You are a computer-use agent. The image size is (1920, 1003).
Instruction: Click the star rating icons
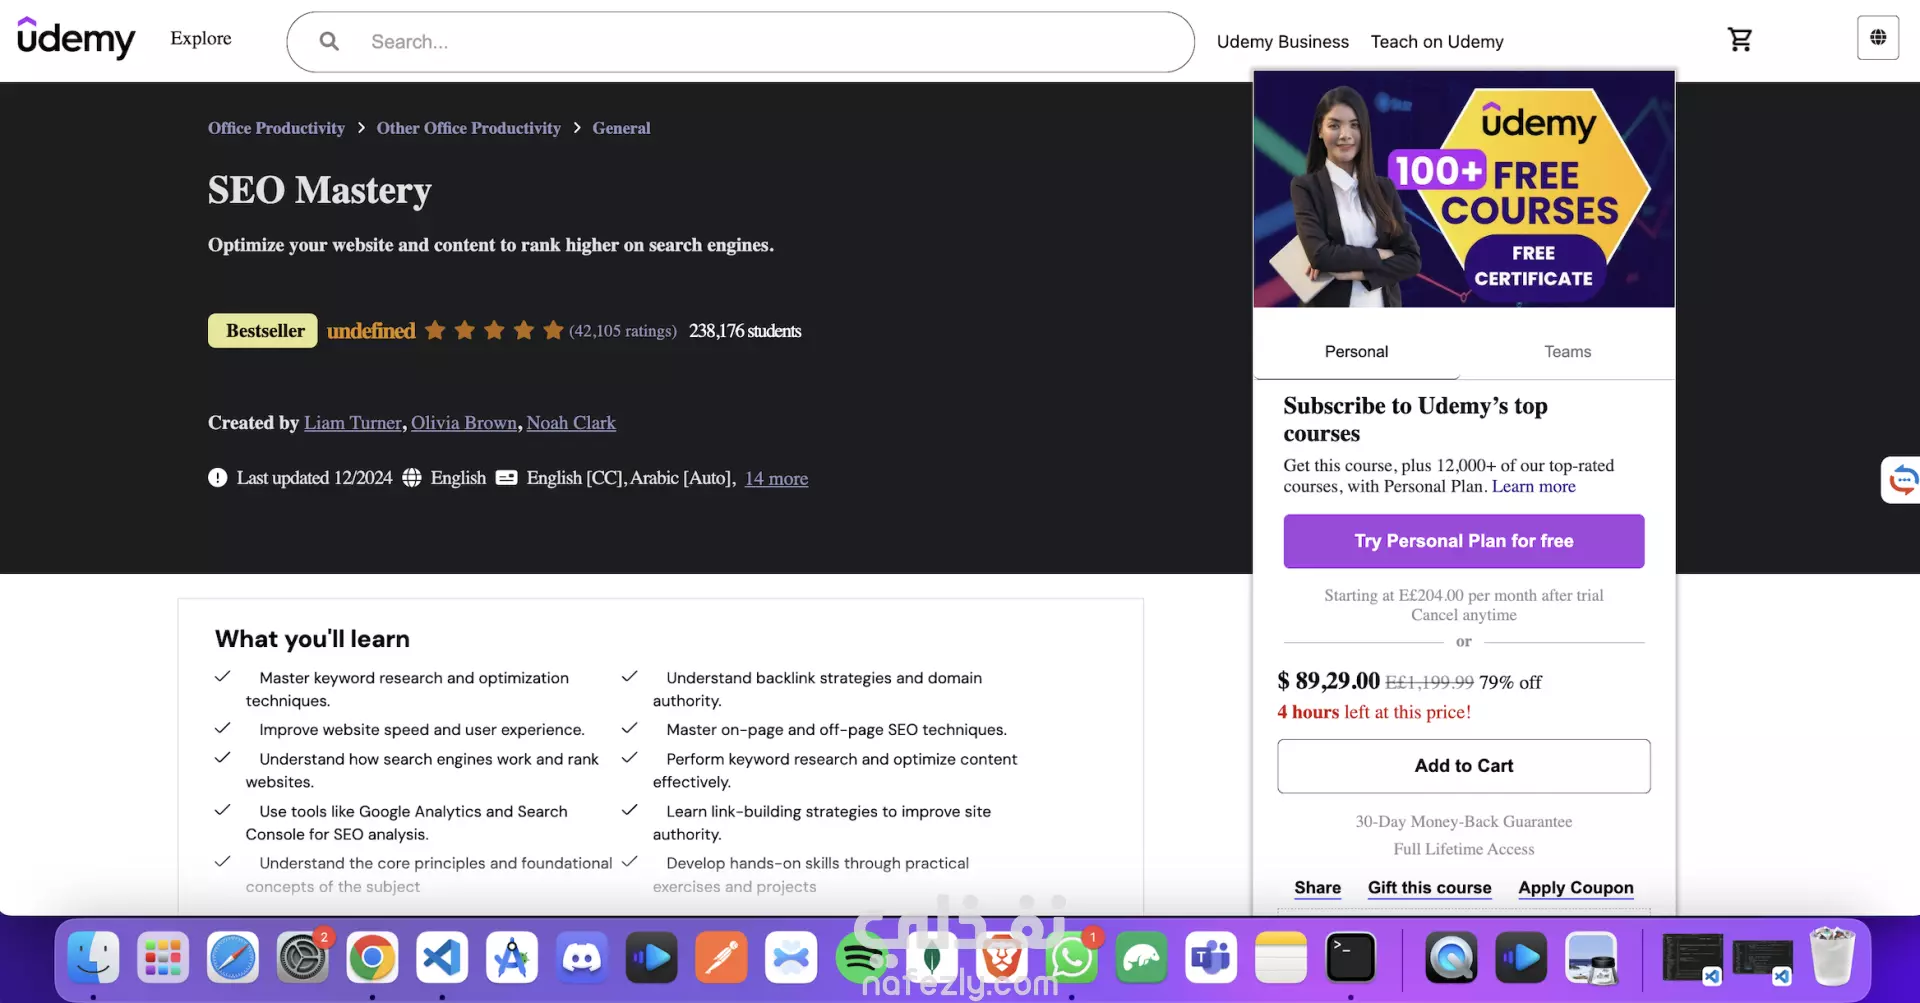tap(494, 330)
